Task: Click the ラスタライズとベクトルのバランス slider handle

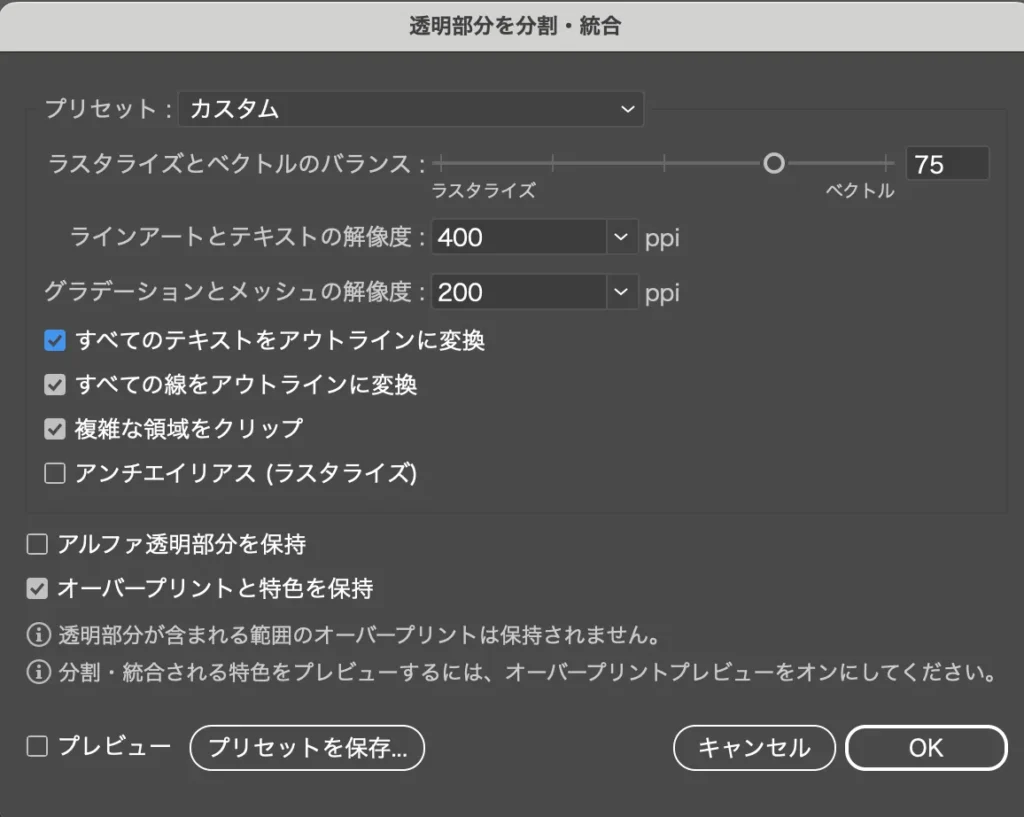Action: [773, 163]
